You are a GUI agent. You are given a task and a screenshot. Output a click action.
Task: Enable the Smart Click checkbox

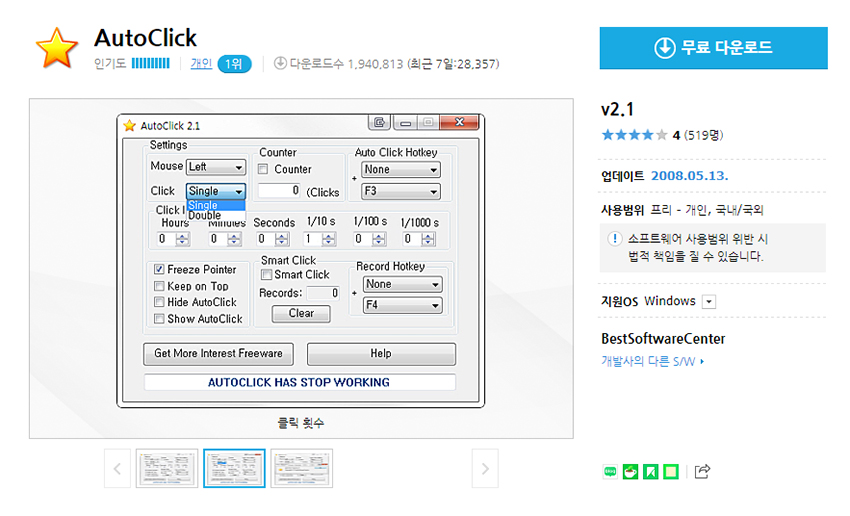266,274
